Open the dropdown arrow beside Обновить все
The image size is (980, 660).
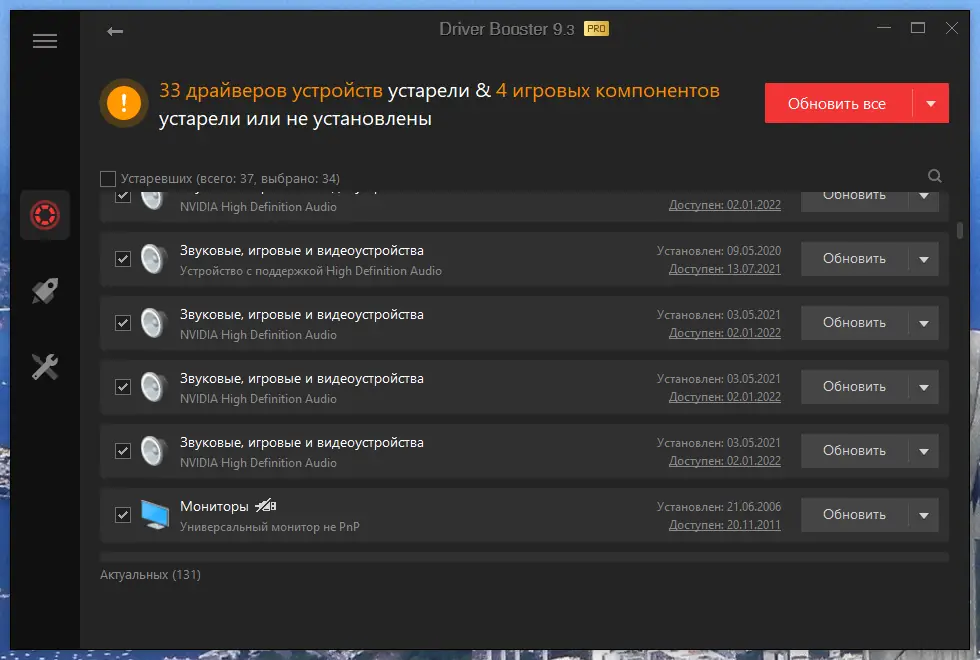tap(929, 103)
